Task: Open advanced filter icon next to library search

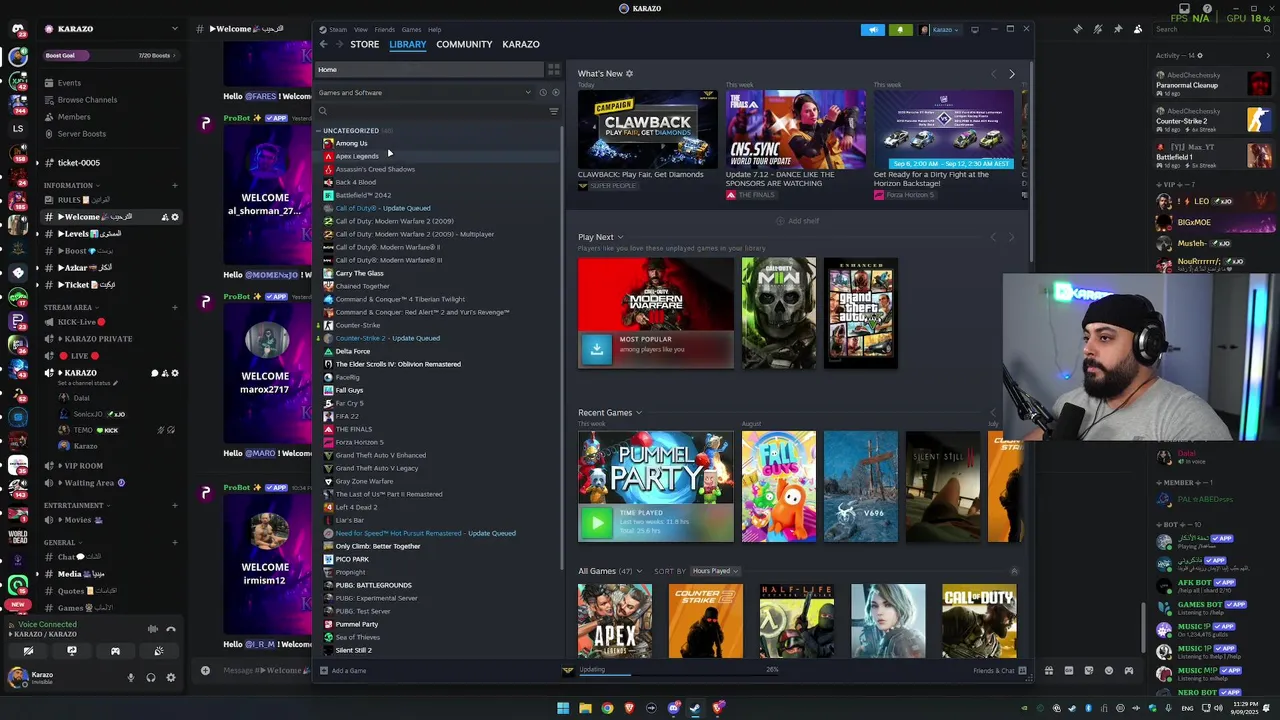Action: [553, 111]
